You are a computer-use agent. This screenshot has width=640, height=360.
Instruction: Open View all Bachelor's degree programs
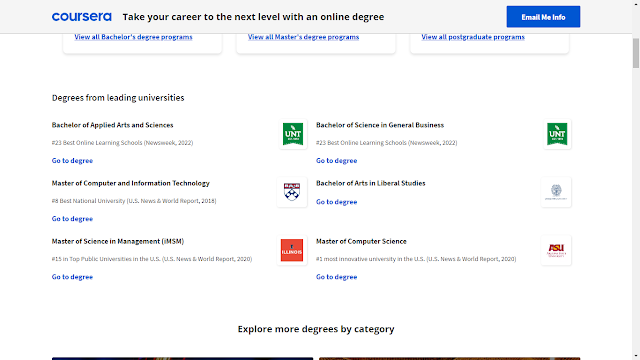tap(133, 37)
